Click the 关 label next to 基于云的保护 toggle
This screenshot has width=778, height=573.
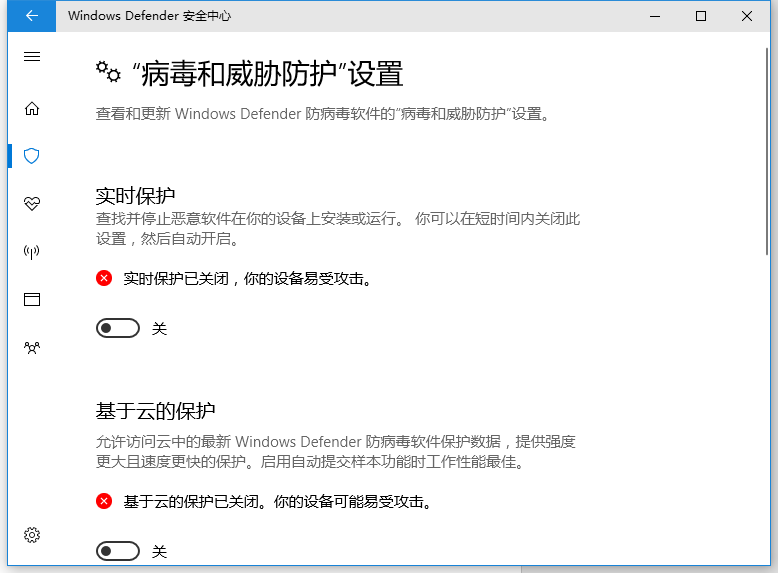(x=159, y=552)
